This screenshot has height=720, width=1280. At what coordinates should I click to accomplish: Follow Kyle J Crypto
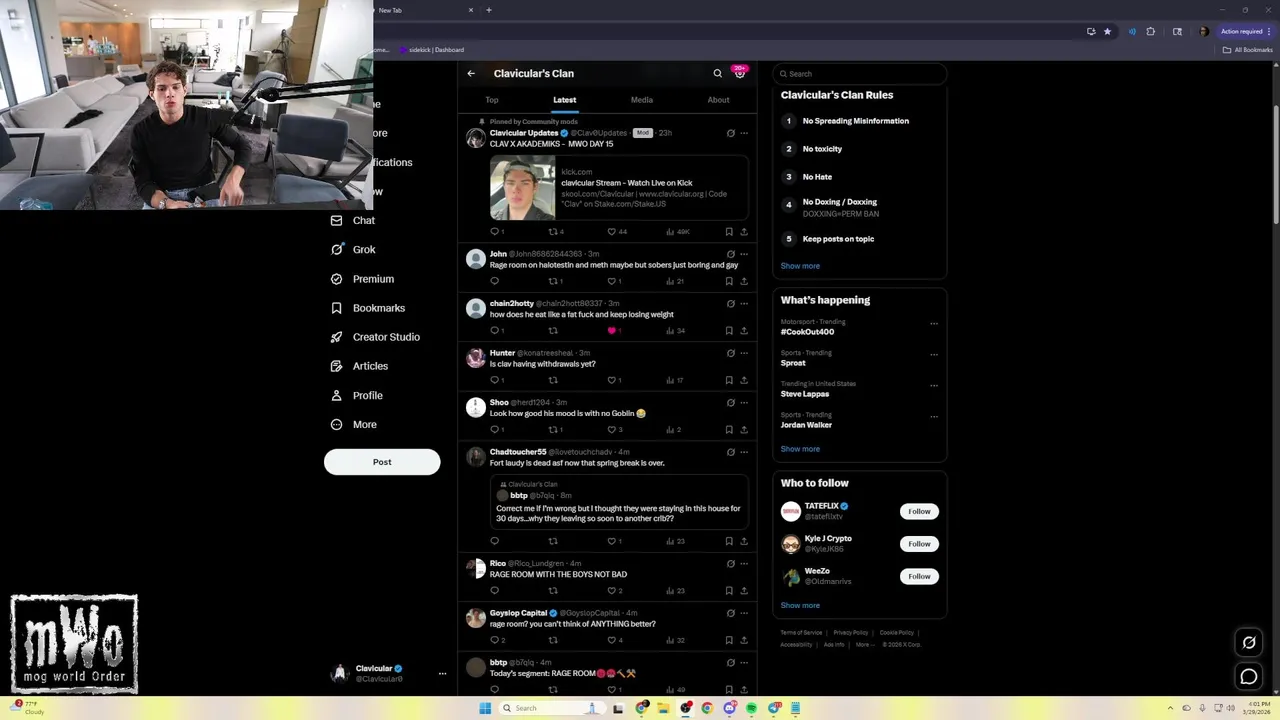point(919,544)
